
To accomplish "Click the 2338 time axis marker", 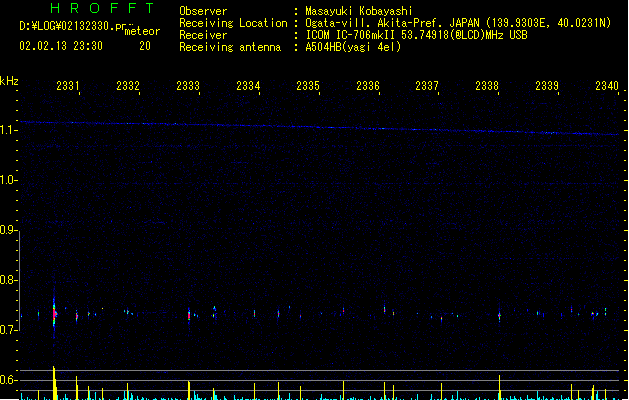I will 487,86.
